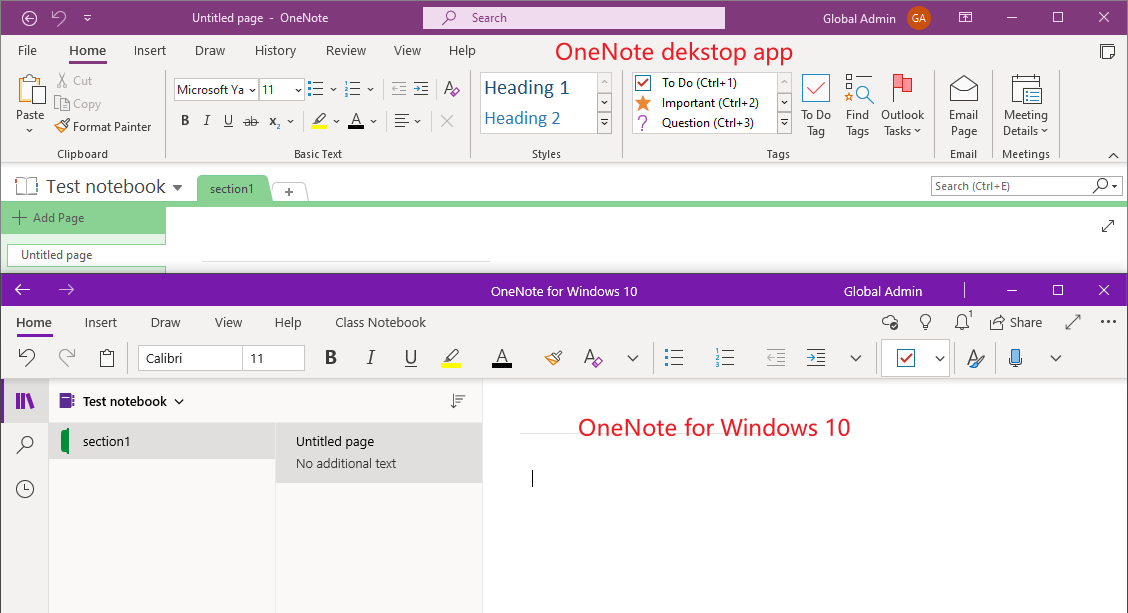Switch to the Draw tab in OneNote for Windows 10
Screen dimensions: 1128x613
click(x=165, y=322)
